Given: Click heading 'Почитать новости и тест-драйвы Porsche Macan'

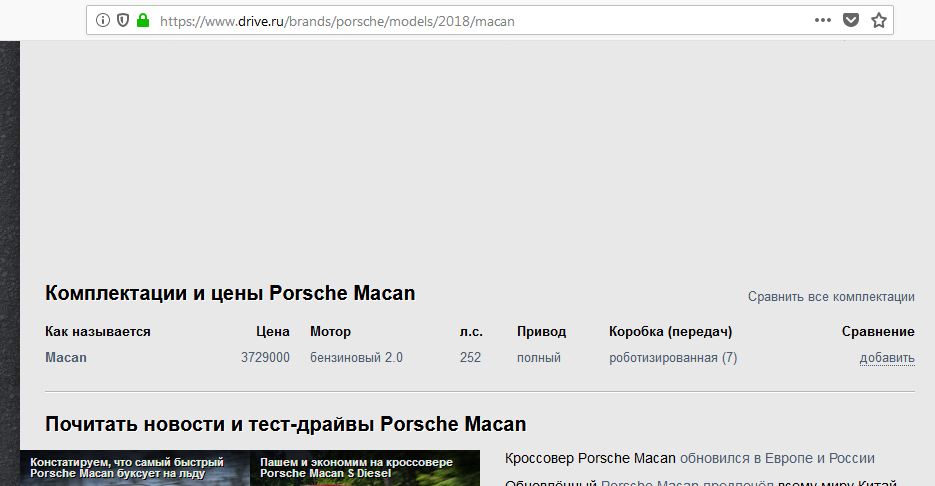Looking at the screenshot, I should pyautogui.click(x=286, y=425).
